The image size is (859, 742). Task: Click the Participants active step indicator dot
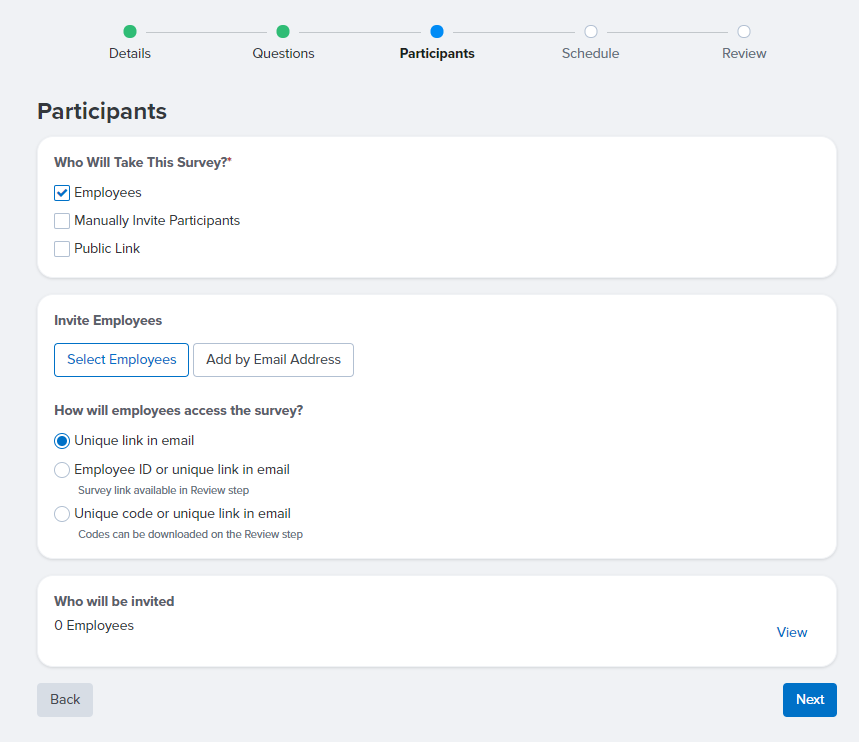click(436, 32)
